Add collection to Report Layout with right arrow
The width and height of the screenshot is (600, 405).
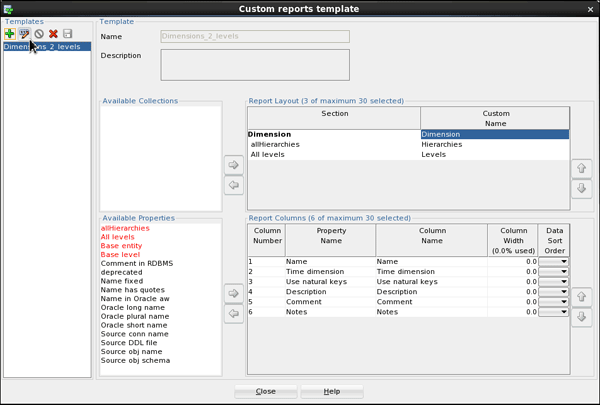coord(234,165)
